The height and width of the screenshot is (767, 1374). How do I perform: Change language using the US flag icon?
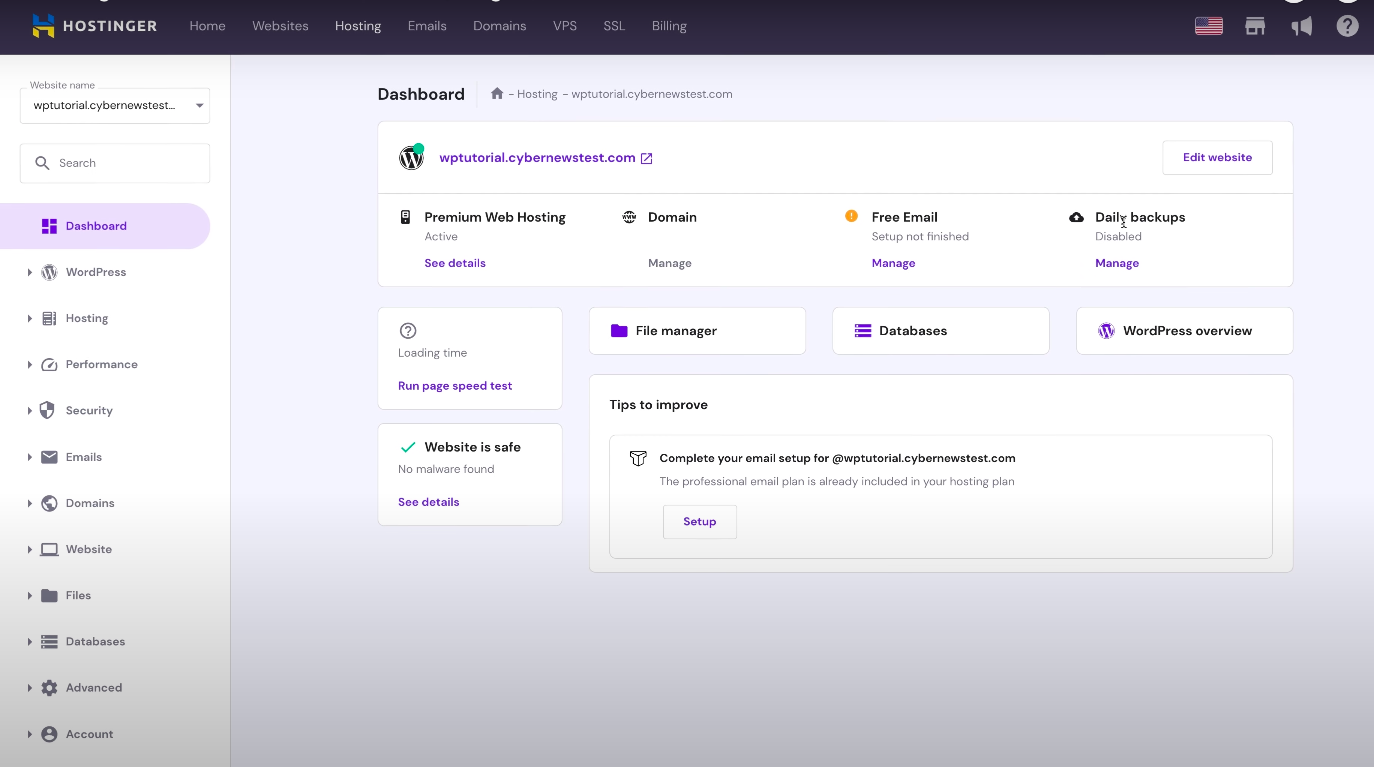point(1208,26)
